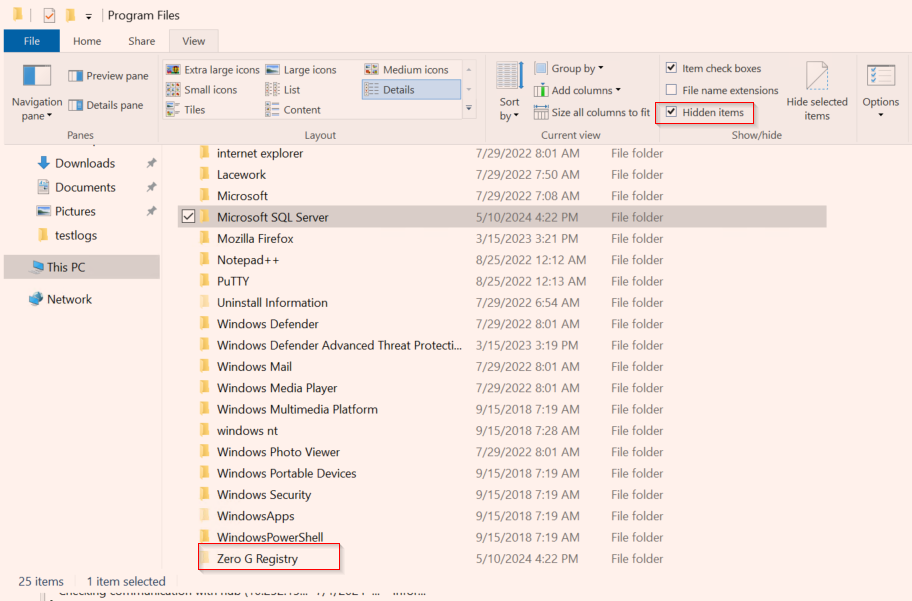Uncheck the Microsoft SQL Server row checkbox
Image resolution: width=912 pixels, height=601 pixels.
[188, 216]
